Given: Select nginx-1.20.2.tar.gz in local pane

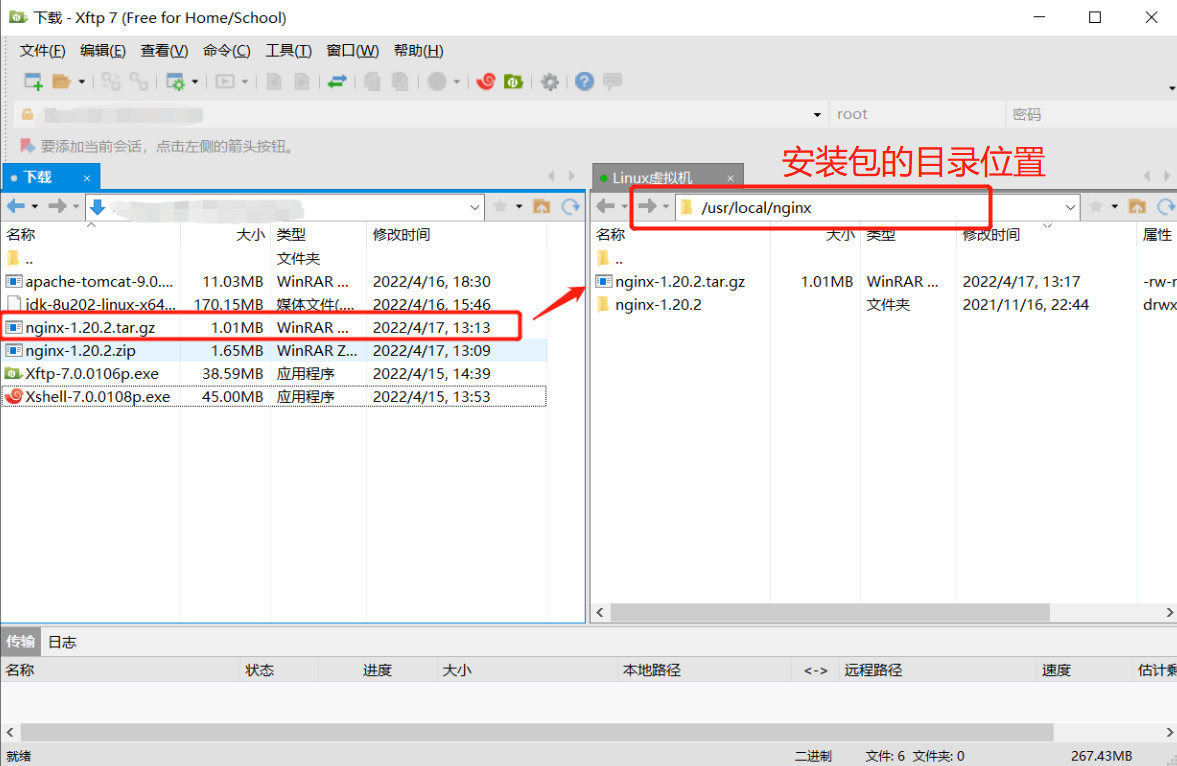Looking at the screenshot, I should click(x=275, y=327).
